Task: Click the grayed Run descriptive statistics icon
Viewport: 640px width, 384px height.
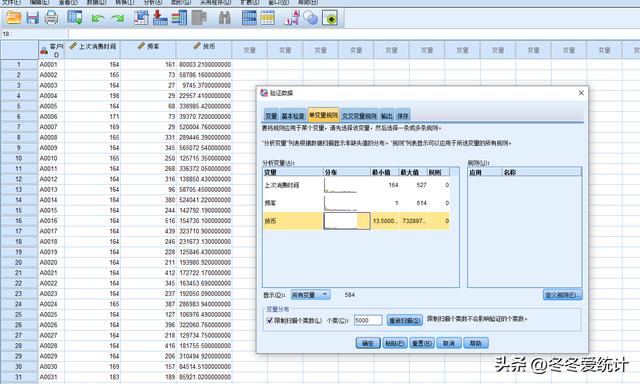Action: point(199,18)
